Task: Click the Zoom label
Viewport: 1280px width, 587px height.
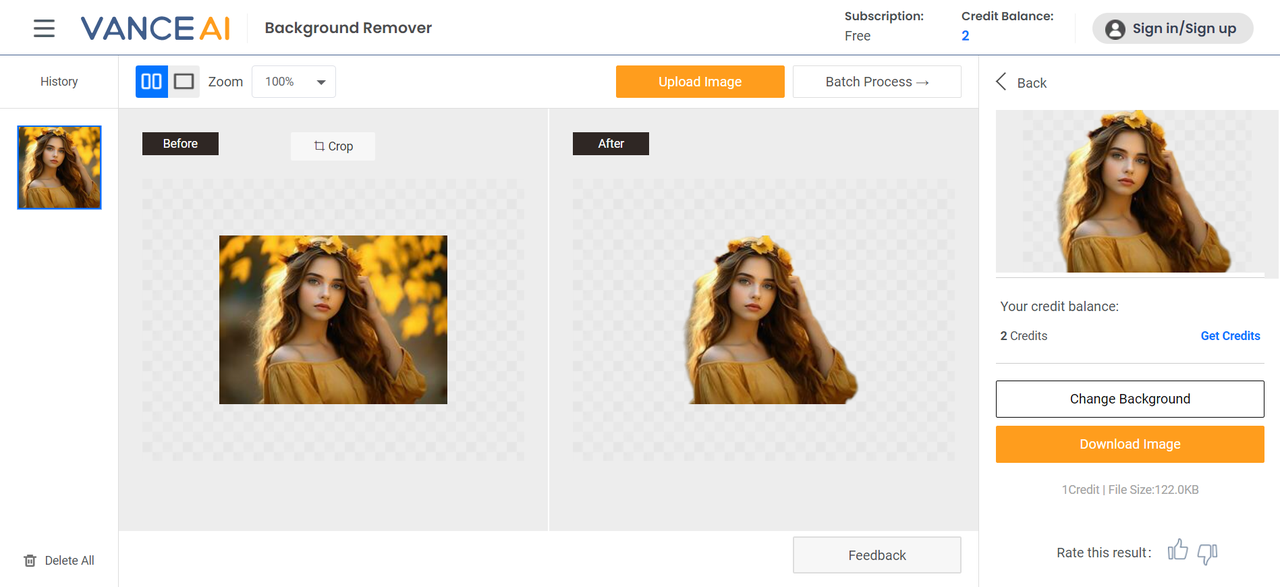Action: point(225,82)
